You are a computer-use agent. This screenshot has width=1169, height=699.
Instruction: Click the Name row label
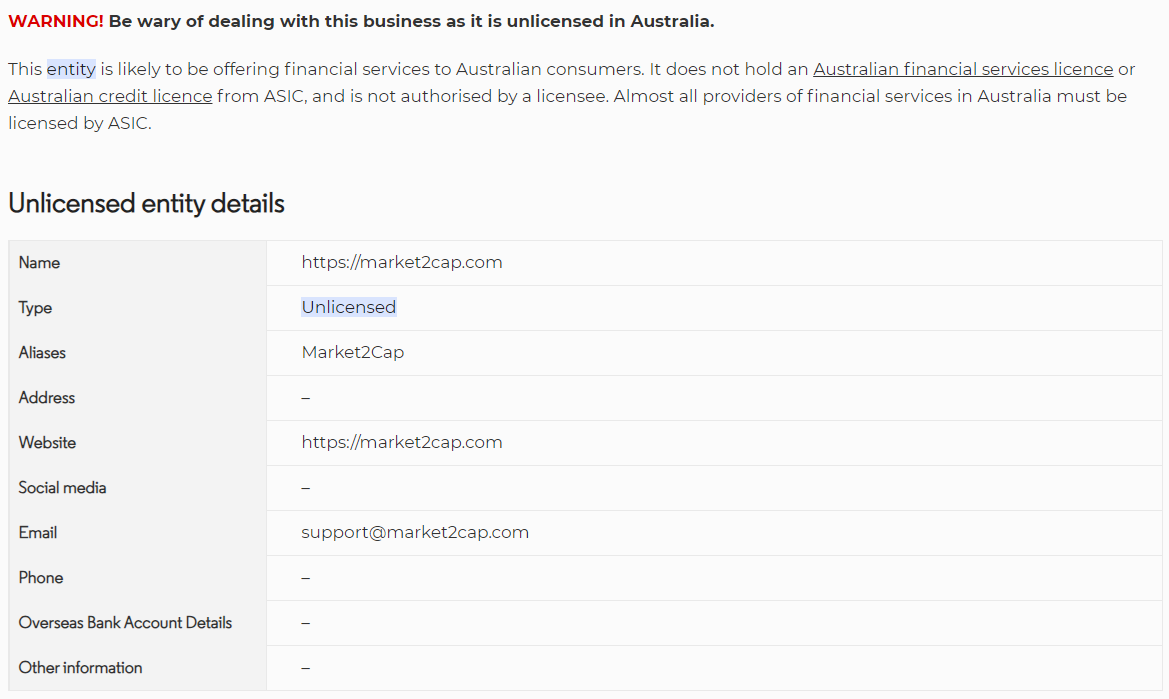[39, 263]
